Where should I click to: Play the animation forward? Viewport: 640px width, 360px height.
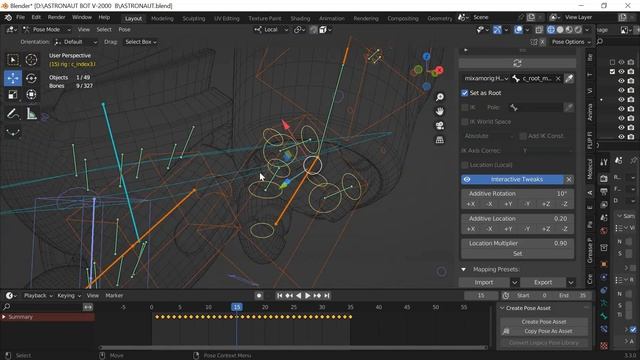point(308,296)
